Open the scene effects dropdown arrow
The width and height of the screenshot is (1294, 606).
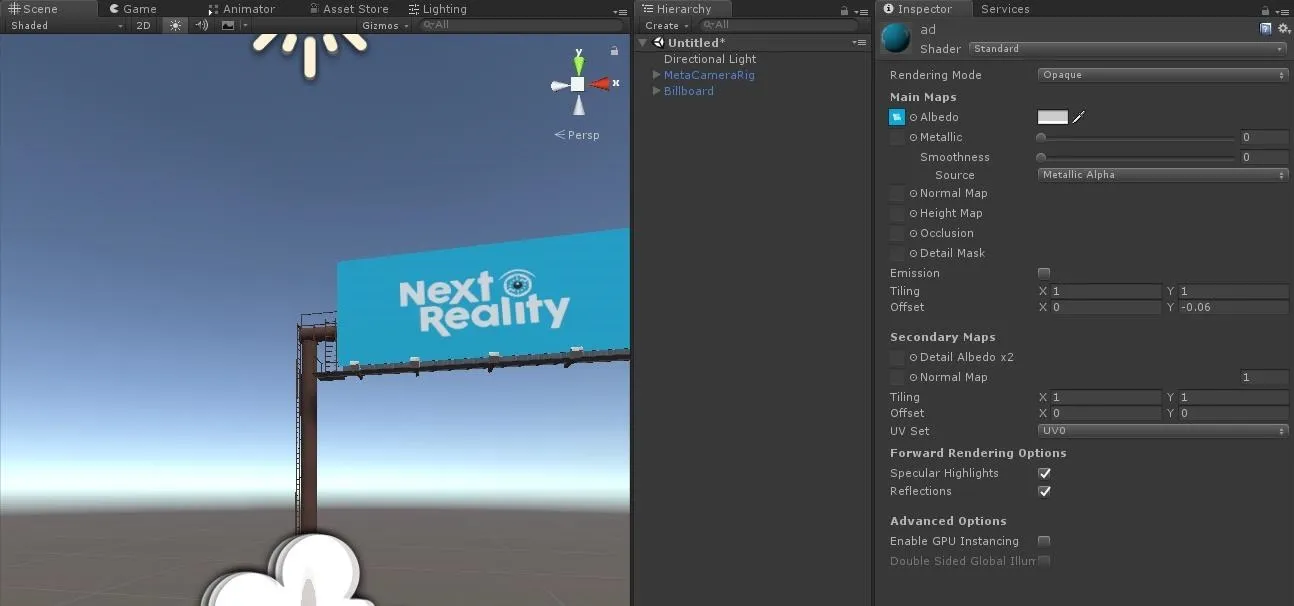point(244,25)
